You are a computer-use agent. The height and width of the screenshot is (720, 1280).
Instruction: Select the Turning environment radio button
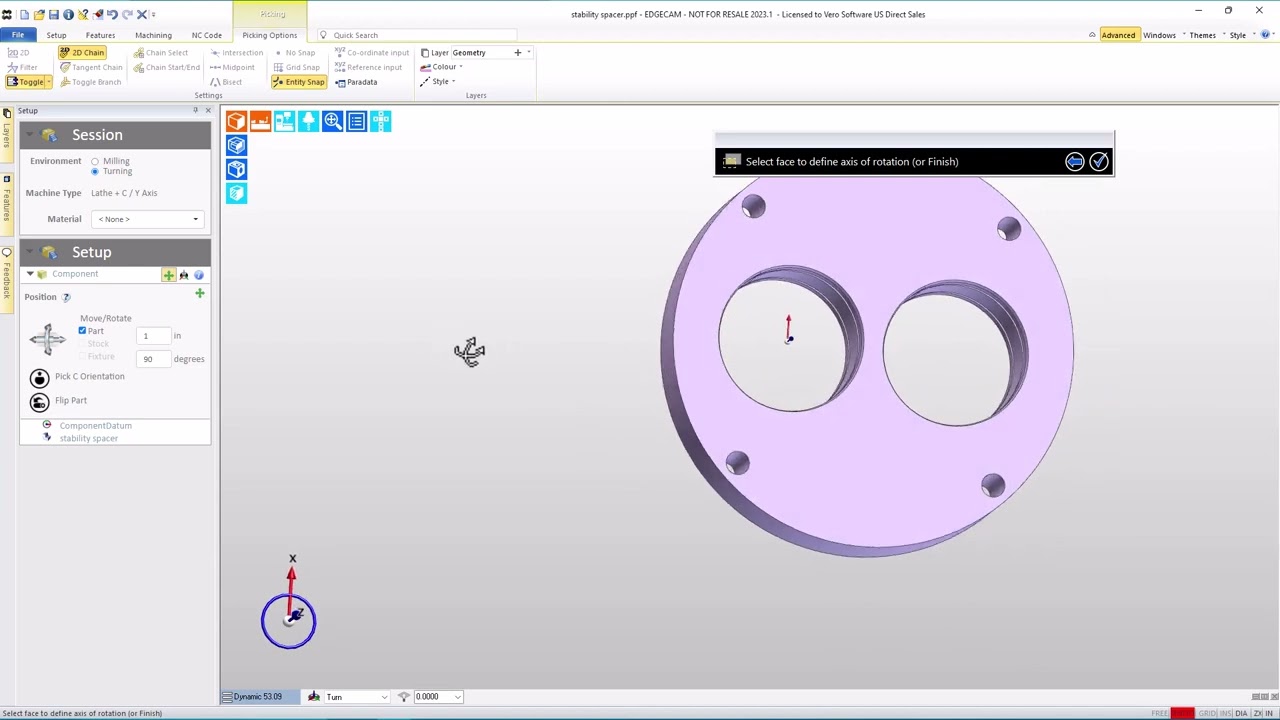(95, 171)
